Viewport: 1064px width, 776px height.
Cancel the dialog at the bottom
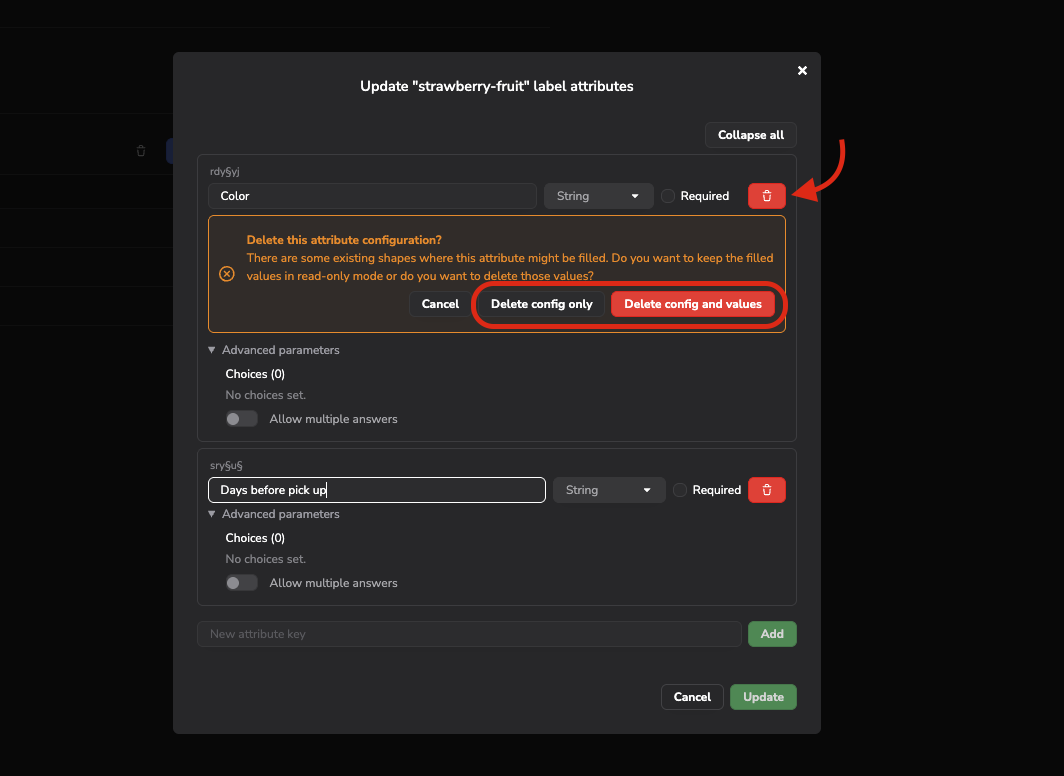point(692,697)
